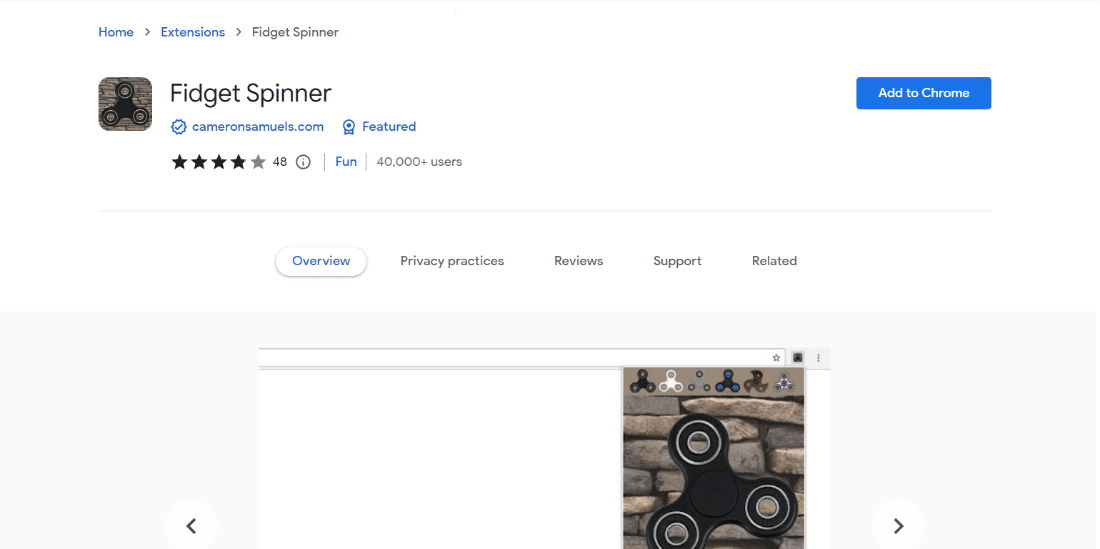This screenshot has height=549, width=1100.
Task: Click the Fidget Spinner breadcrumb text
Action: (295, 32)
